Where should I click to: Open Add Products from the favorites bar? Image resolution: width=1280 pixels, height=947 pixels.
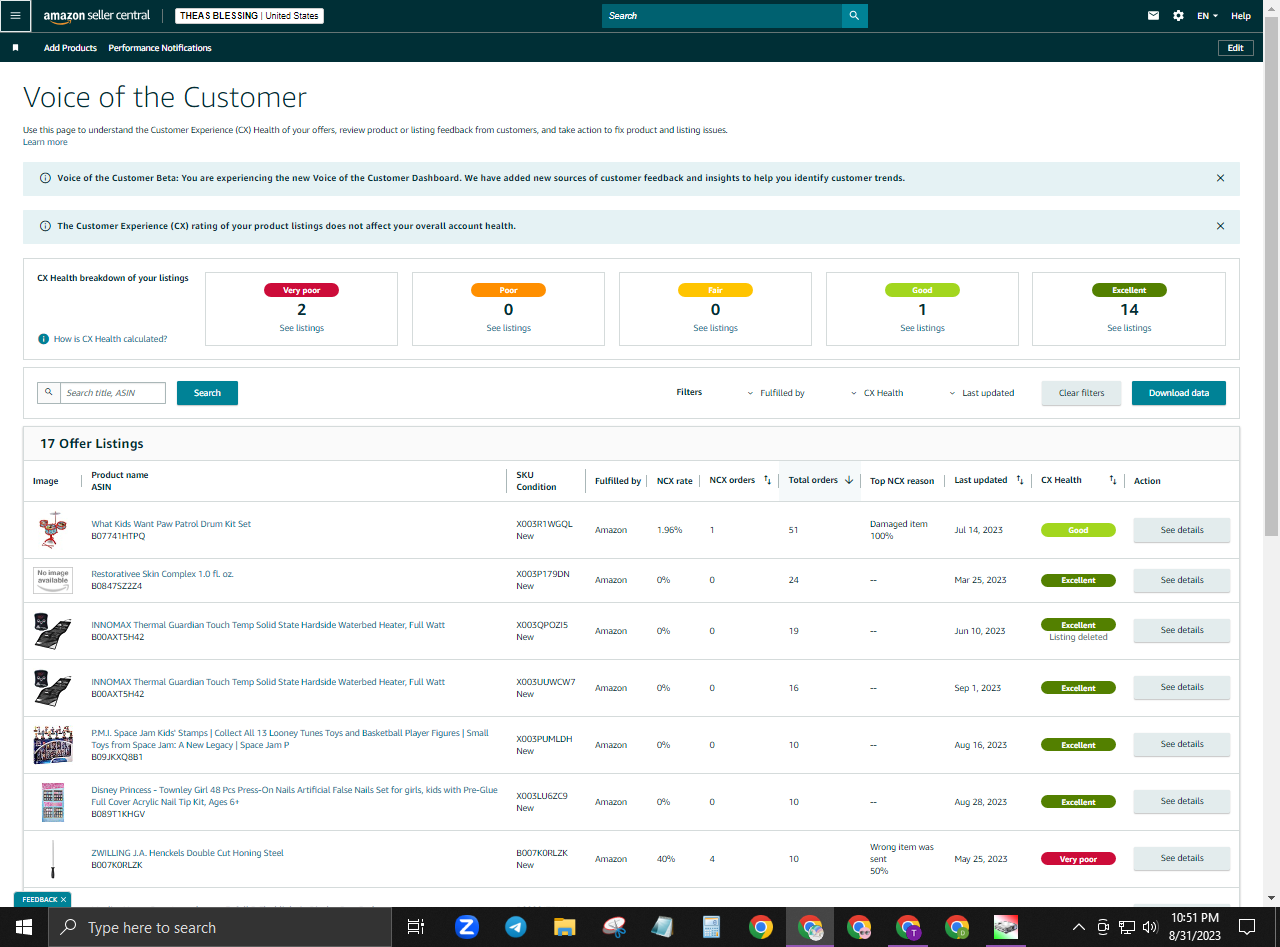pyautogui.click(x=70, y=48)
